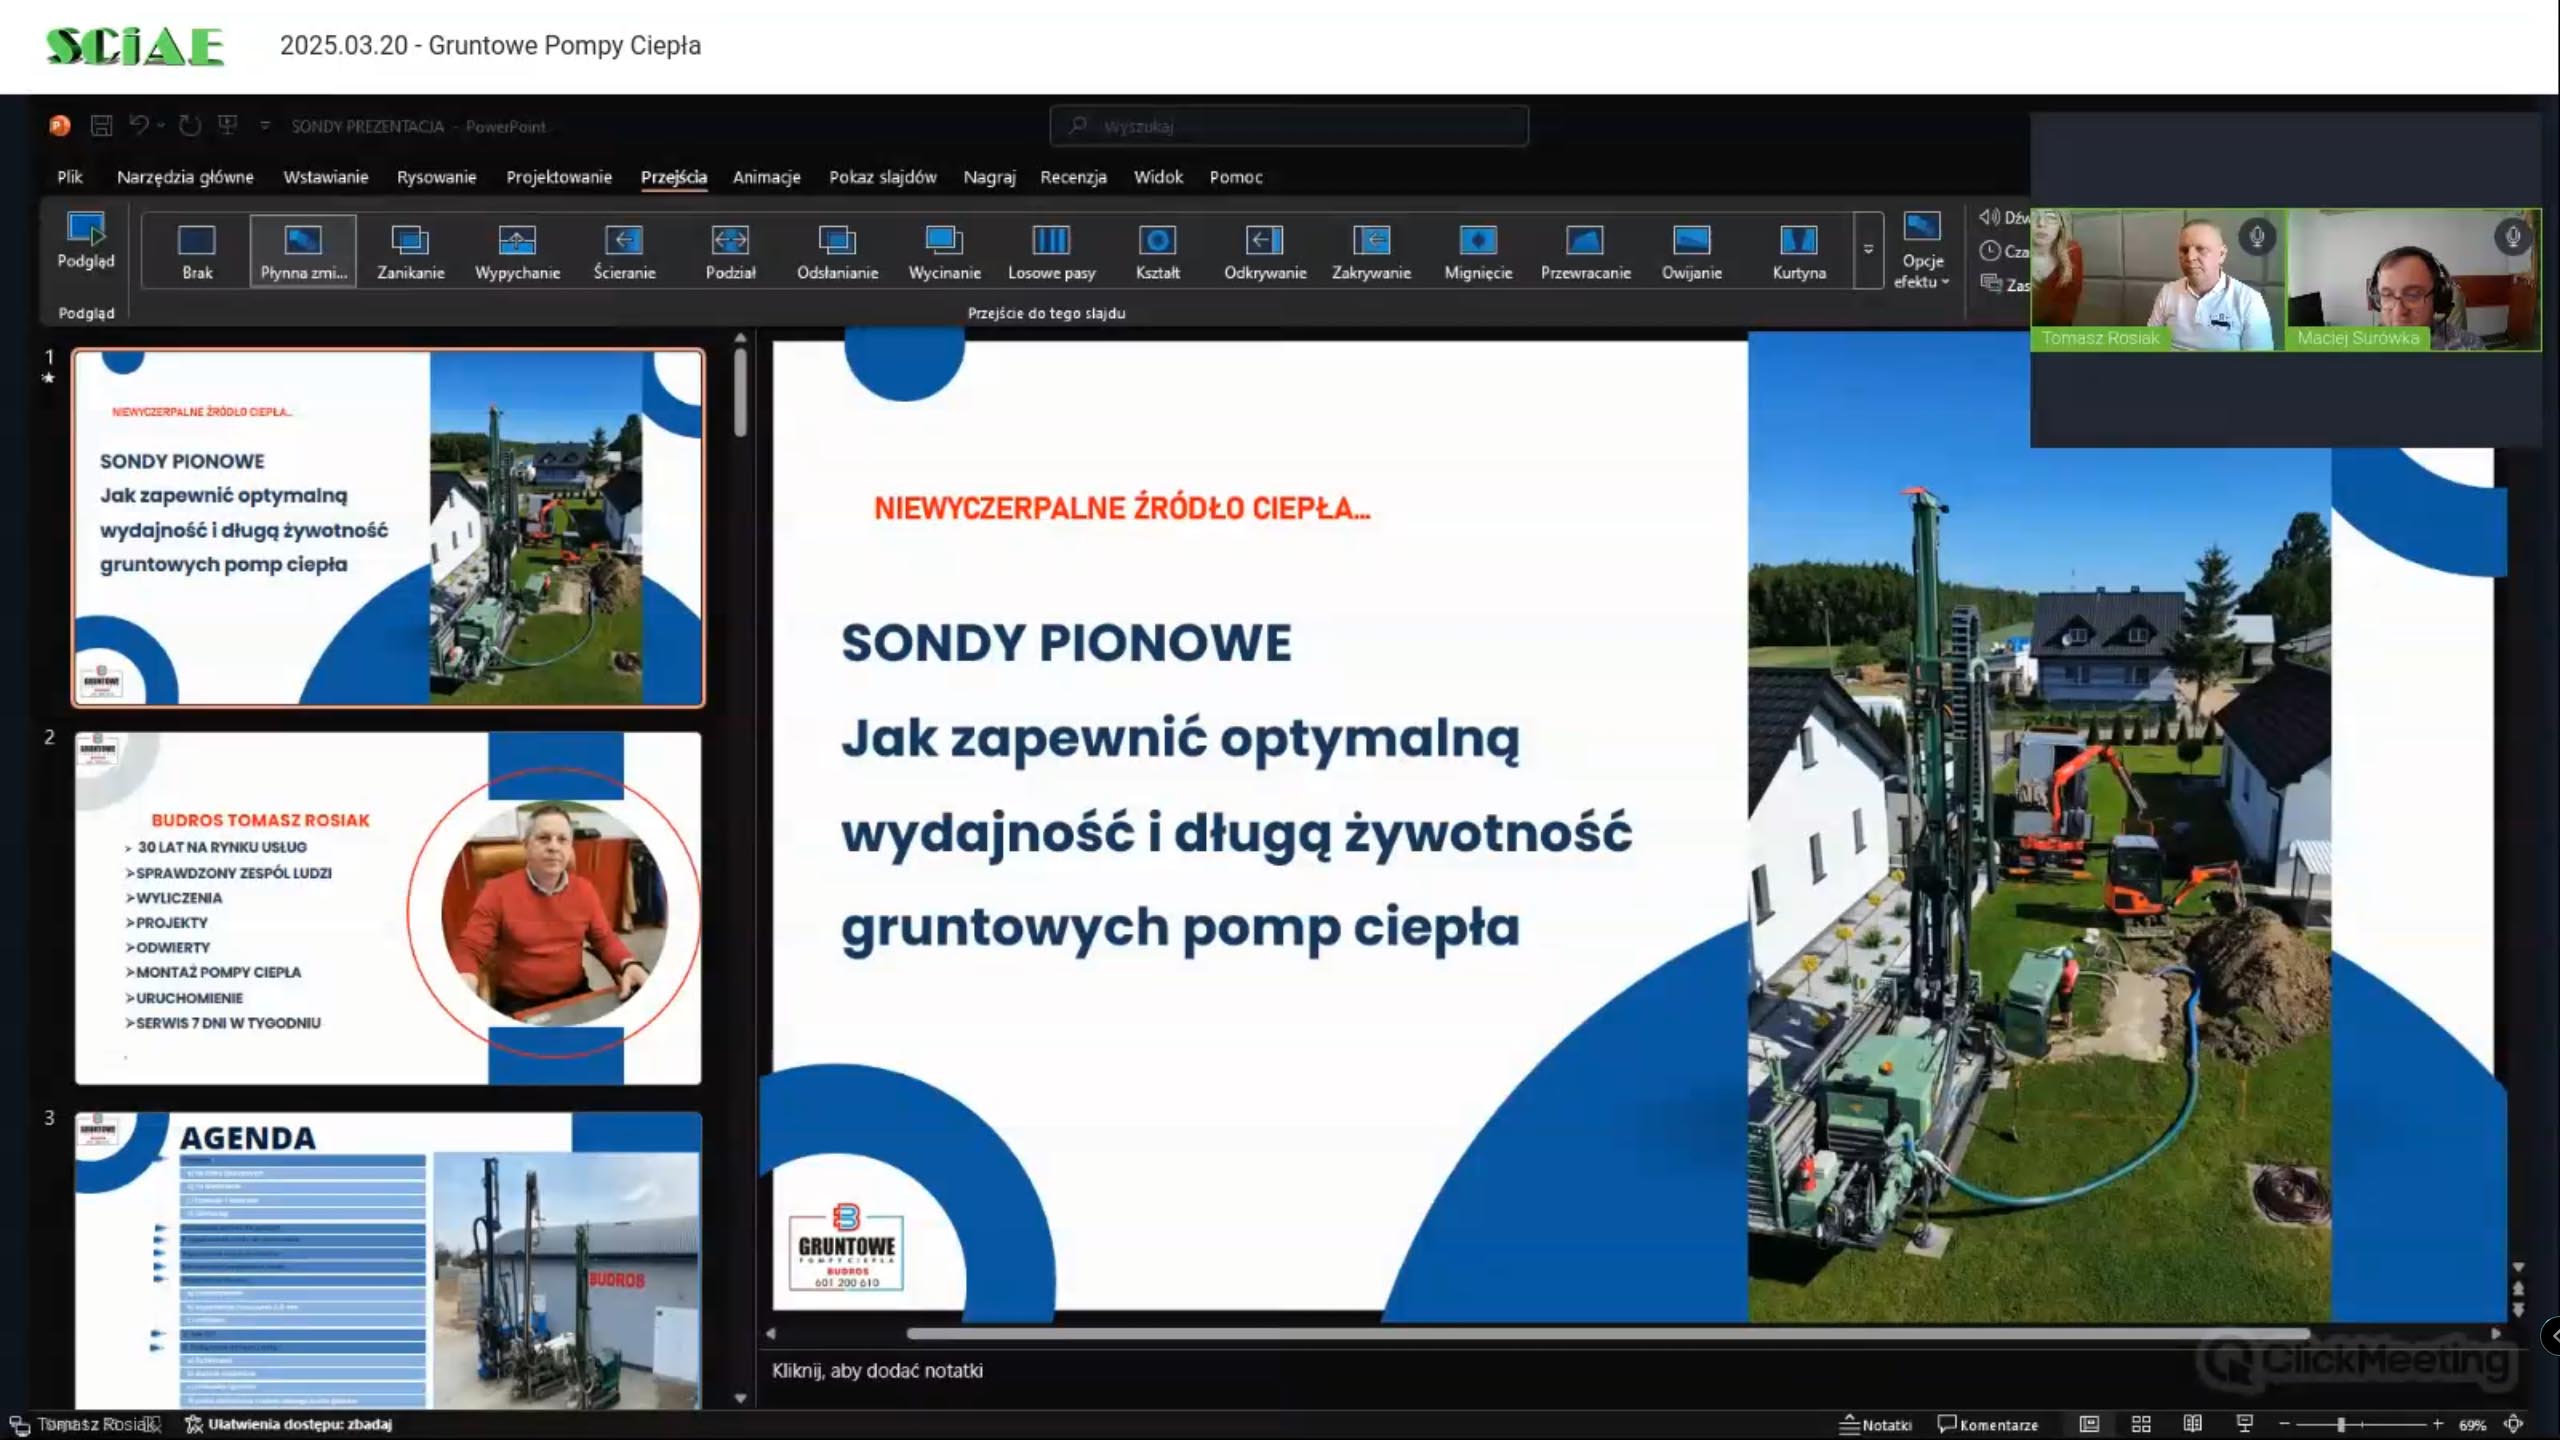Click the zoom out minus button
2560x1440 pixels.
2284,1424
